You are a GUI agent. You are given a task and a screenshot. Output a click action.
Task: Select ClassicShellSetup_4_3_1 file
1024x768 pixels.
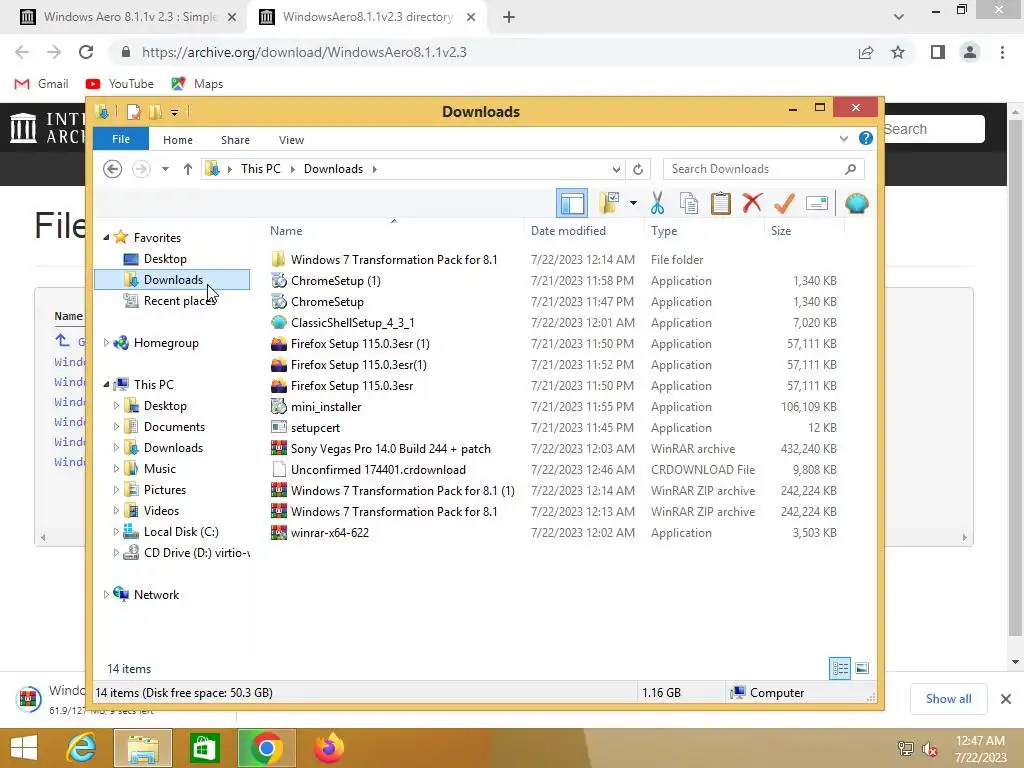click(352, 323)
